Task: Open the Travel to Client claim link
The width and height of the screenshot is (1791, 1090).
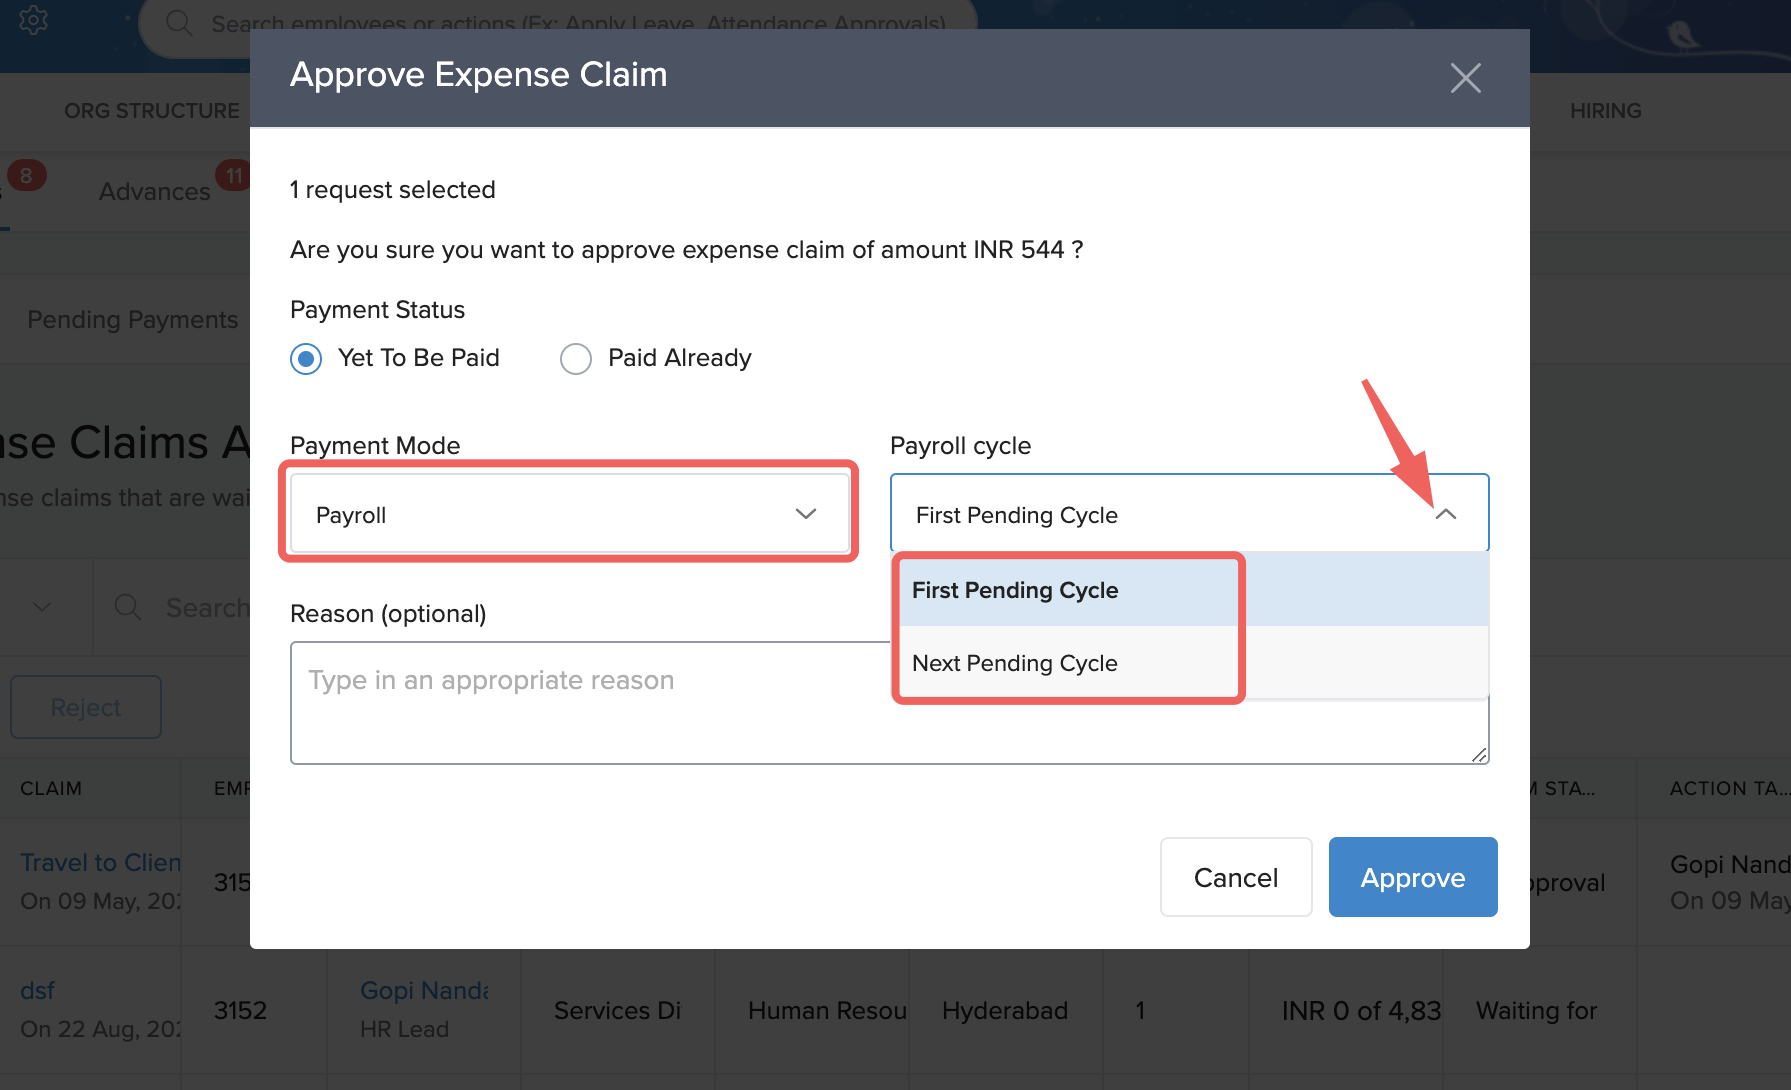Action: (x=100, y=862)
